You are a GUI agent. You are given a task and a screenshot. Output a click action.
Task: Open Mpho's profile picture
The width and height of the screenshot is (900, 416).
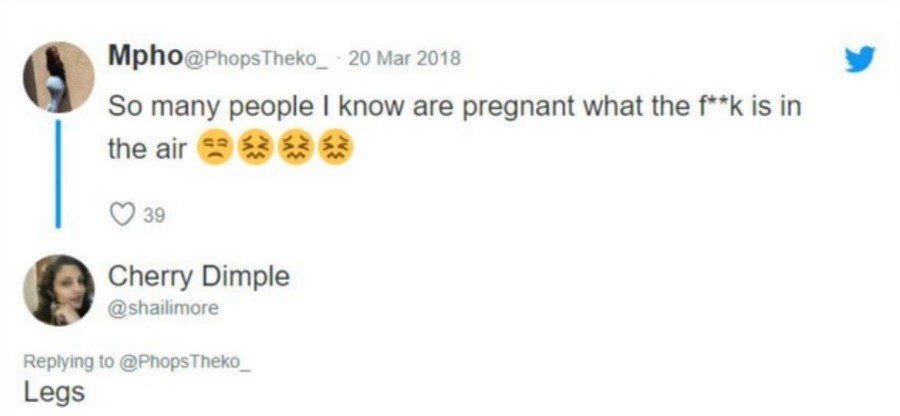(x=59, y=78)
